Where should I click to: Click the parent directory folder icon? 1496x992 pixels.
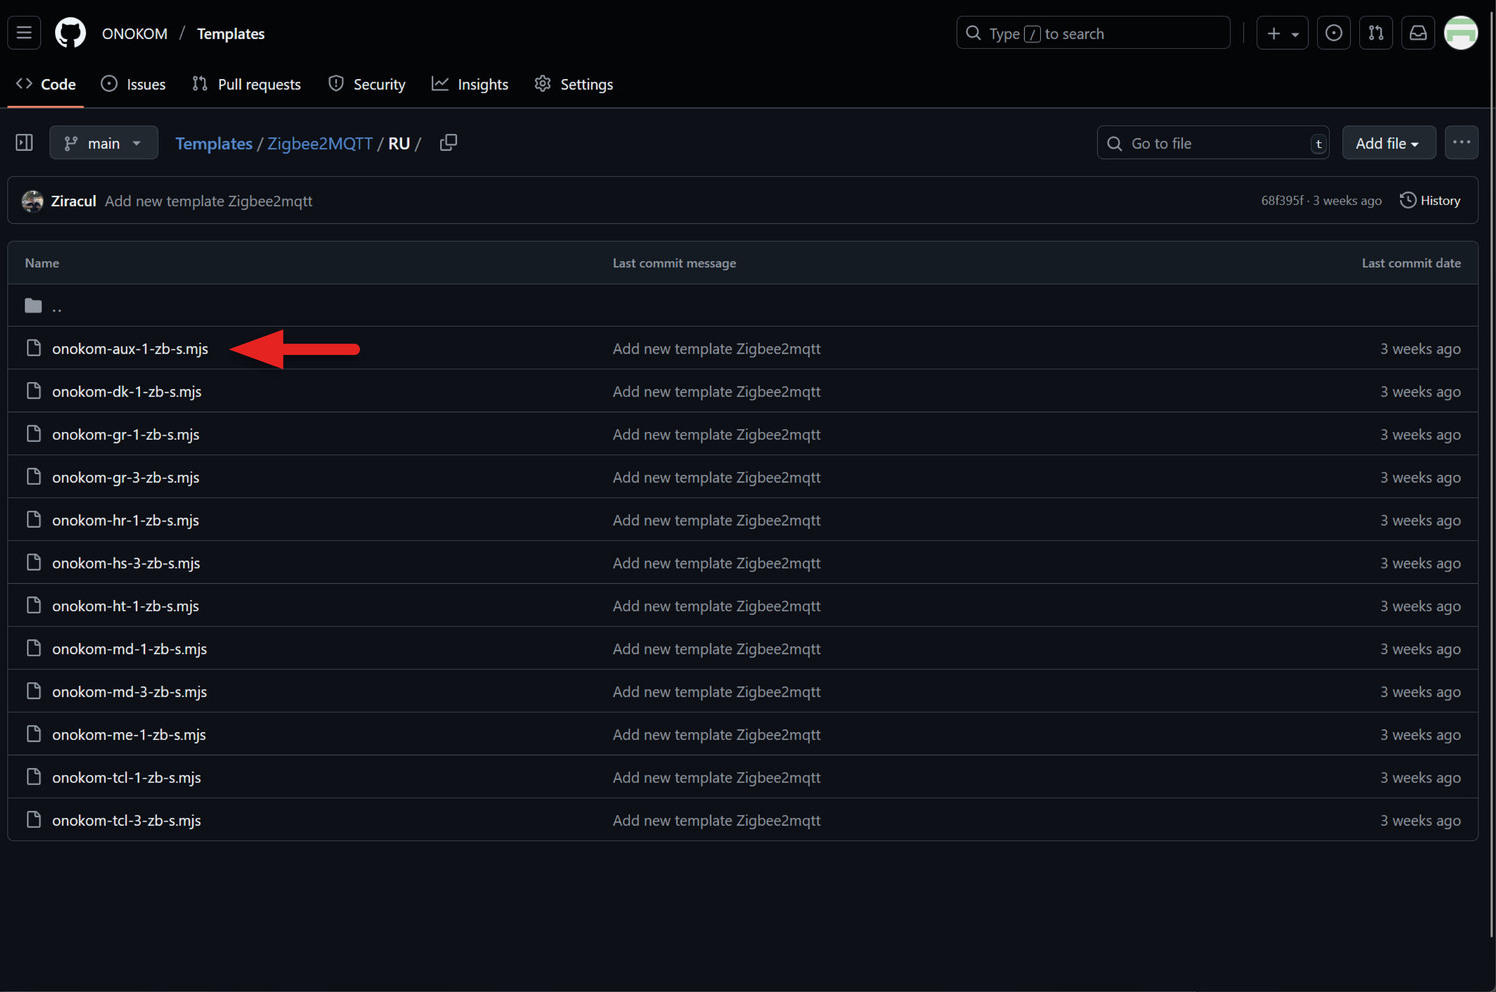[34, 306]
